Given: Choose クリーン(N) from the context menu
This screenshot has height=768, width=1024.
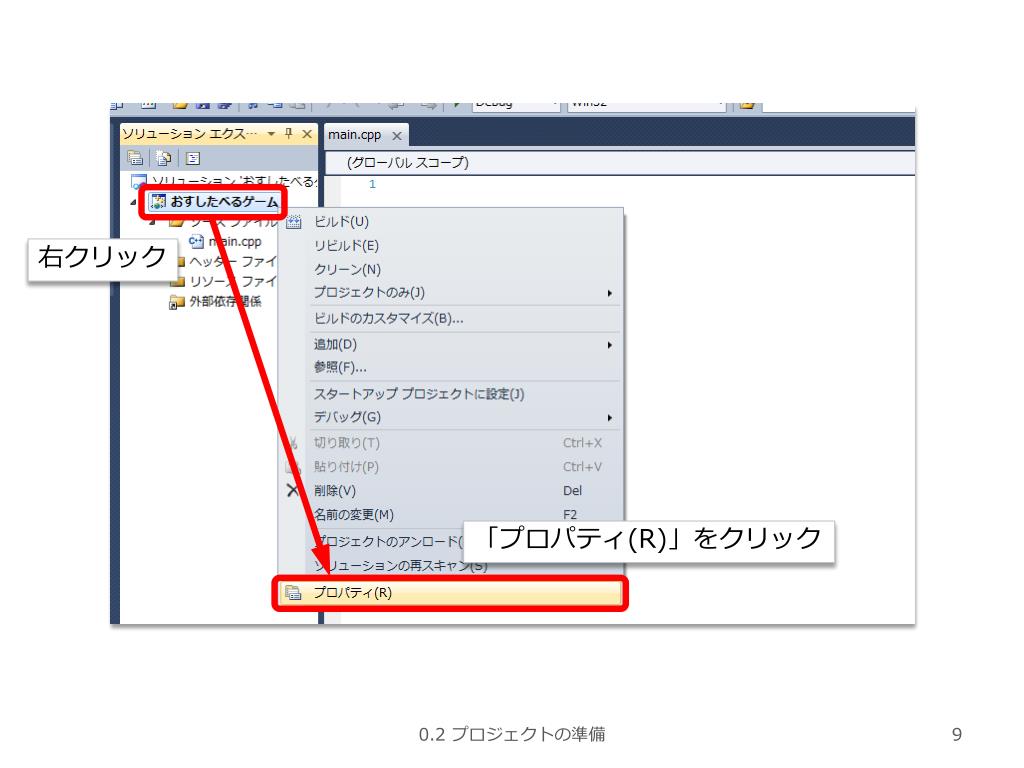Looking at the screenshot, I should pos(451,269).
